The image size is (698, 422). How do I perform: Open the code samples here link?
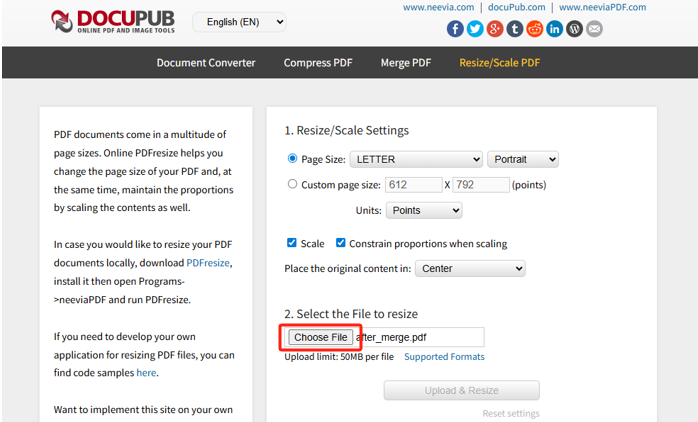point(146,373)
